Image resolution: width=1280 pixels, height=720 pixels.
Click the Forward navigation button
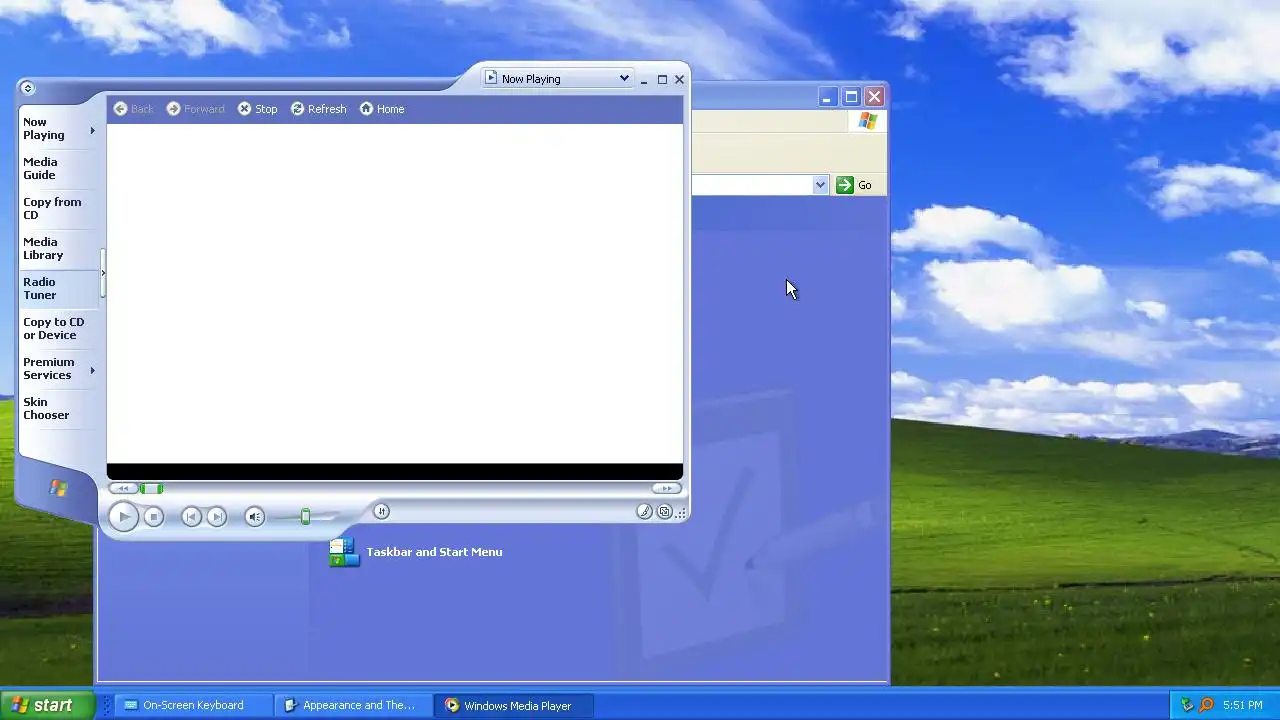coord(196,109)
